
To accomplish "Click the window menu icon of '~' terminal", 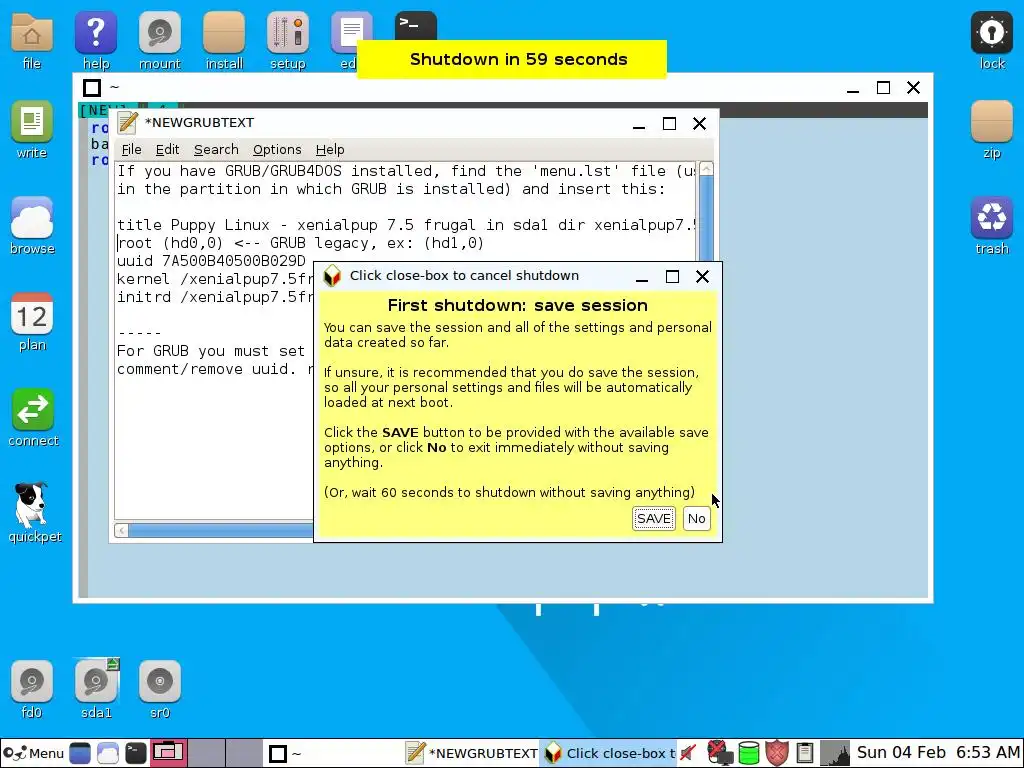I will tap(92, 88).
